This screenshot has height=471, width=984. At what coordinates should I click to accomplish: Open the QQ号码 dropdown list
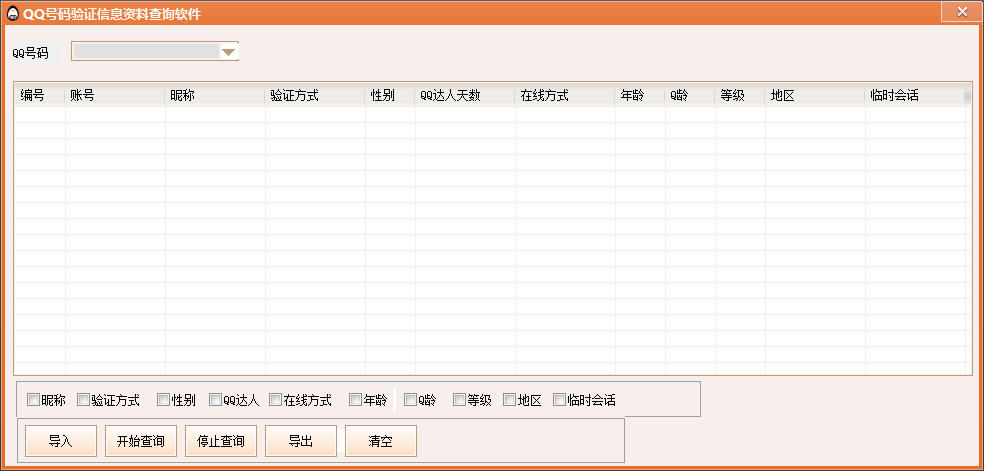click(228, 52)
